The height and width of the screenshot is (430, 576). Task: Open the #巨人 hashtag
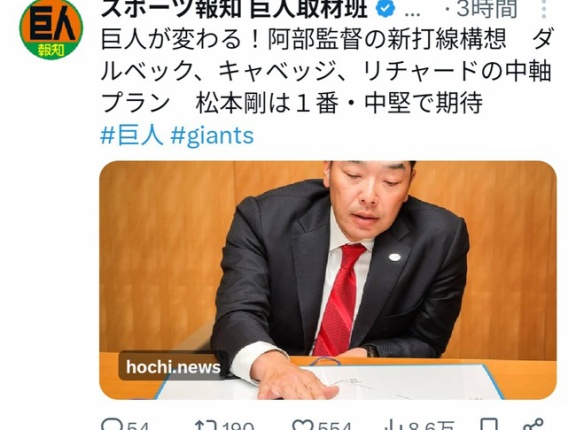pyautogui.click(x=132, y=135)
